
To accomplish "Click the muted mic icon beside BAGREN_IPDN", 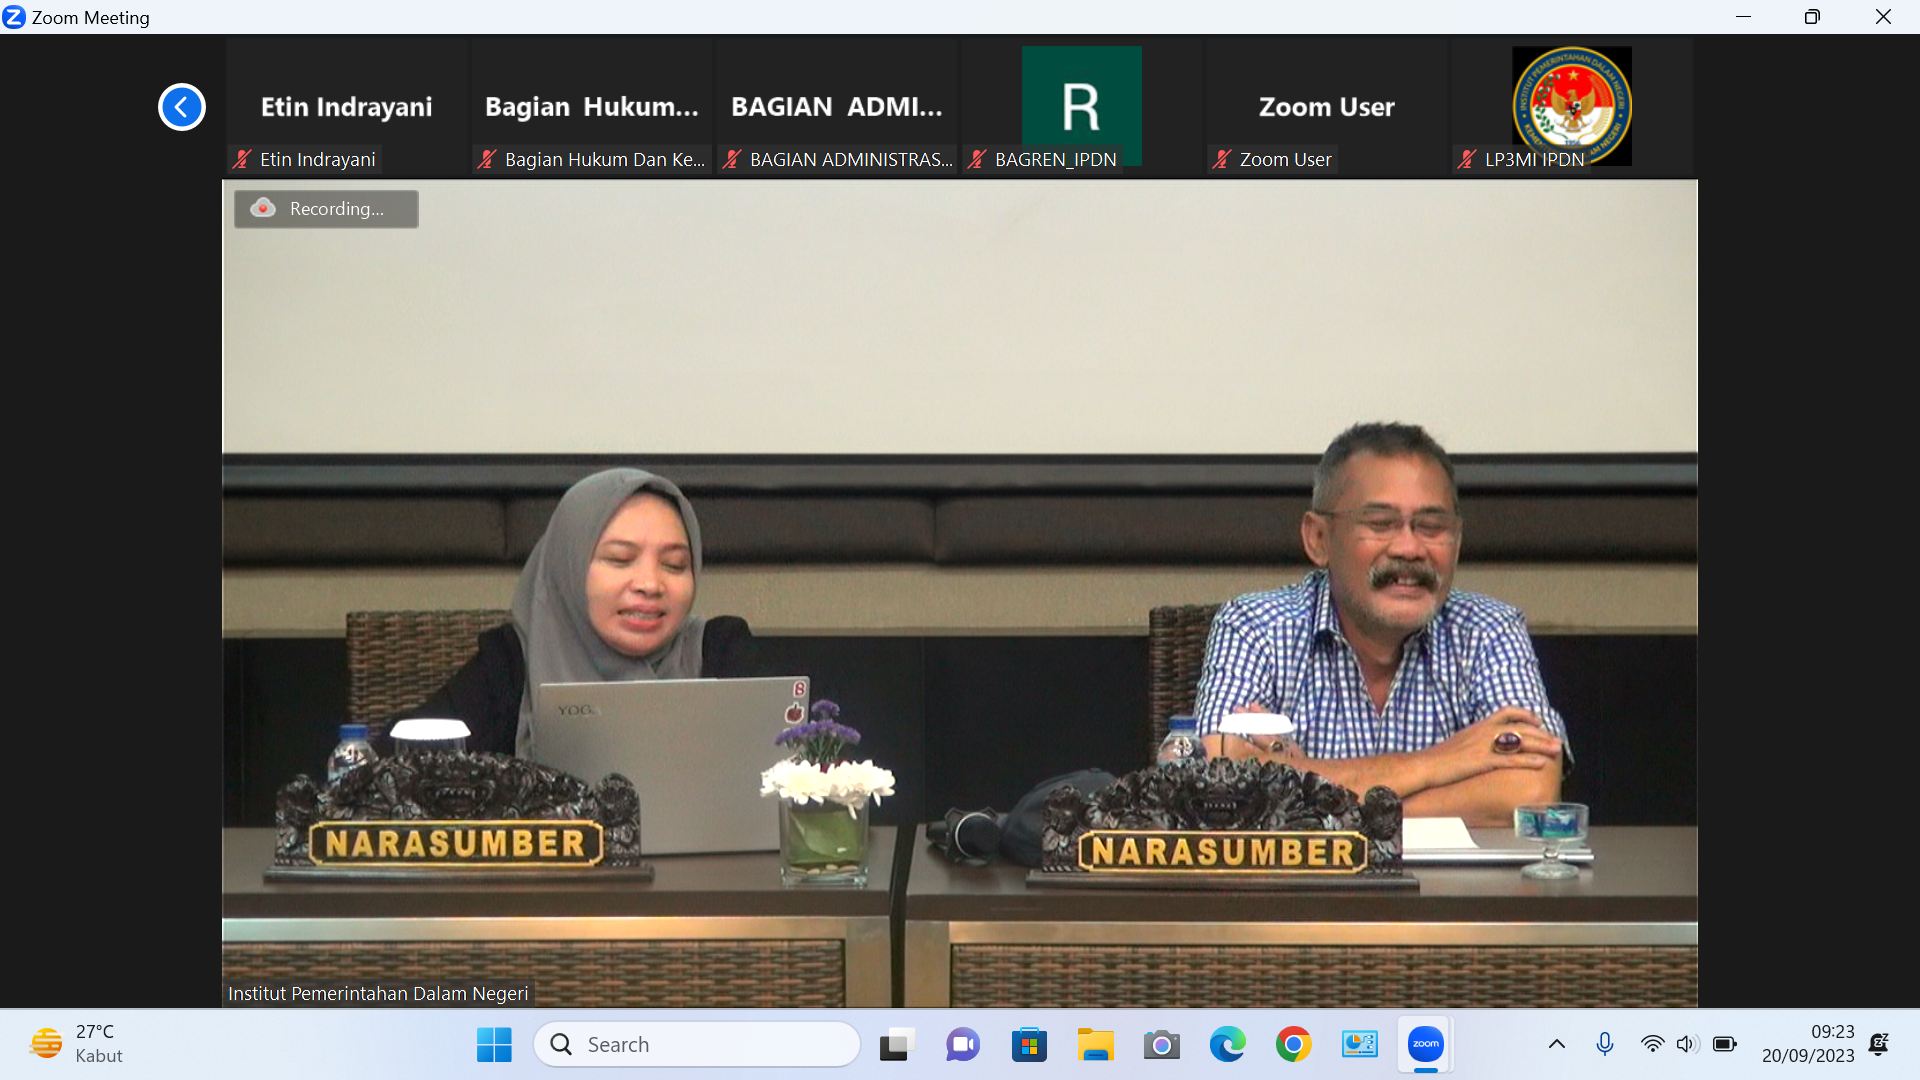I will [x=977, y=159].
